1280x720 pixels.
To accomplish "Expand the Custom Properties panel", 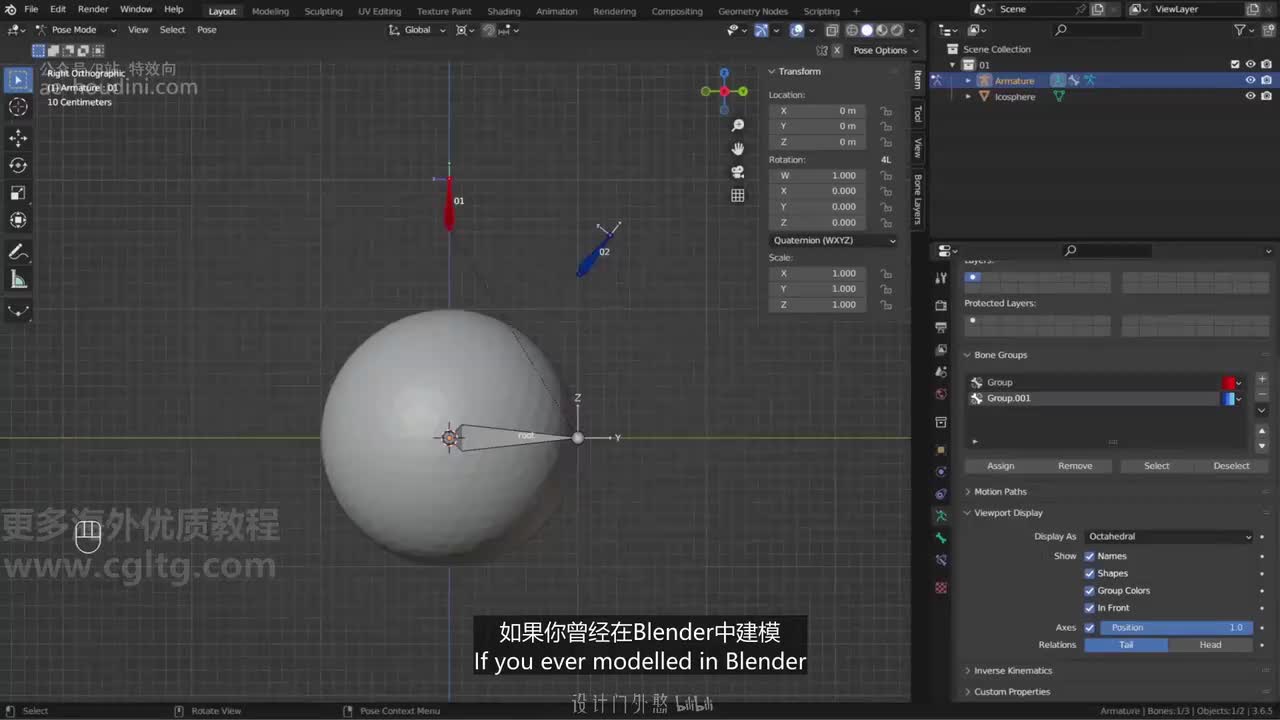I will [1012, 691].
